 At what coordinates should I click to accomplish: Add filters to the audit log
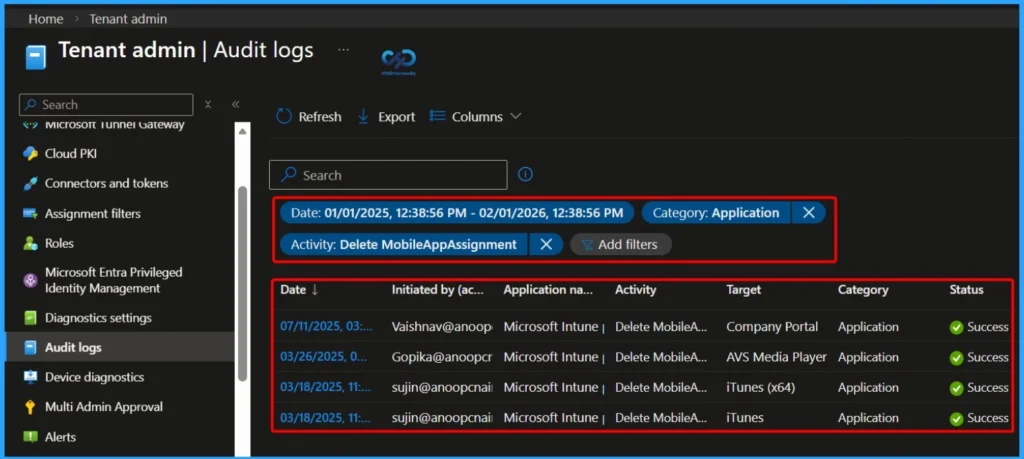click(620, 244)
